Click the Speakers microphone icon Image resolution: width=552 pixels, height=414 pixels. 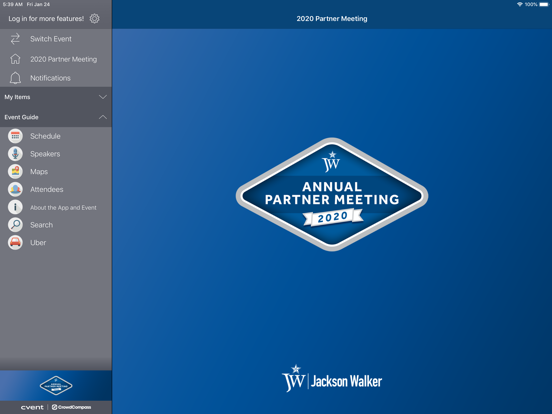tap(15, 154)
